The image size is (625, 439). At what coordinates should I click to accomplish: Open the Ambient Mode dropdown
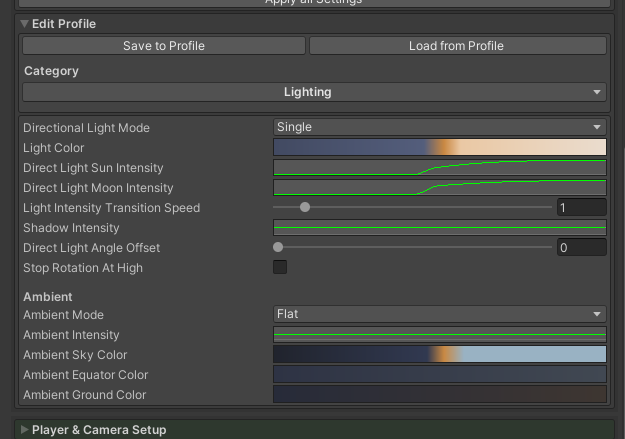(x=440, y=314)
